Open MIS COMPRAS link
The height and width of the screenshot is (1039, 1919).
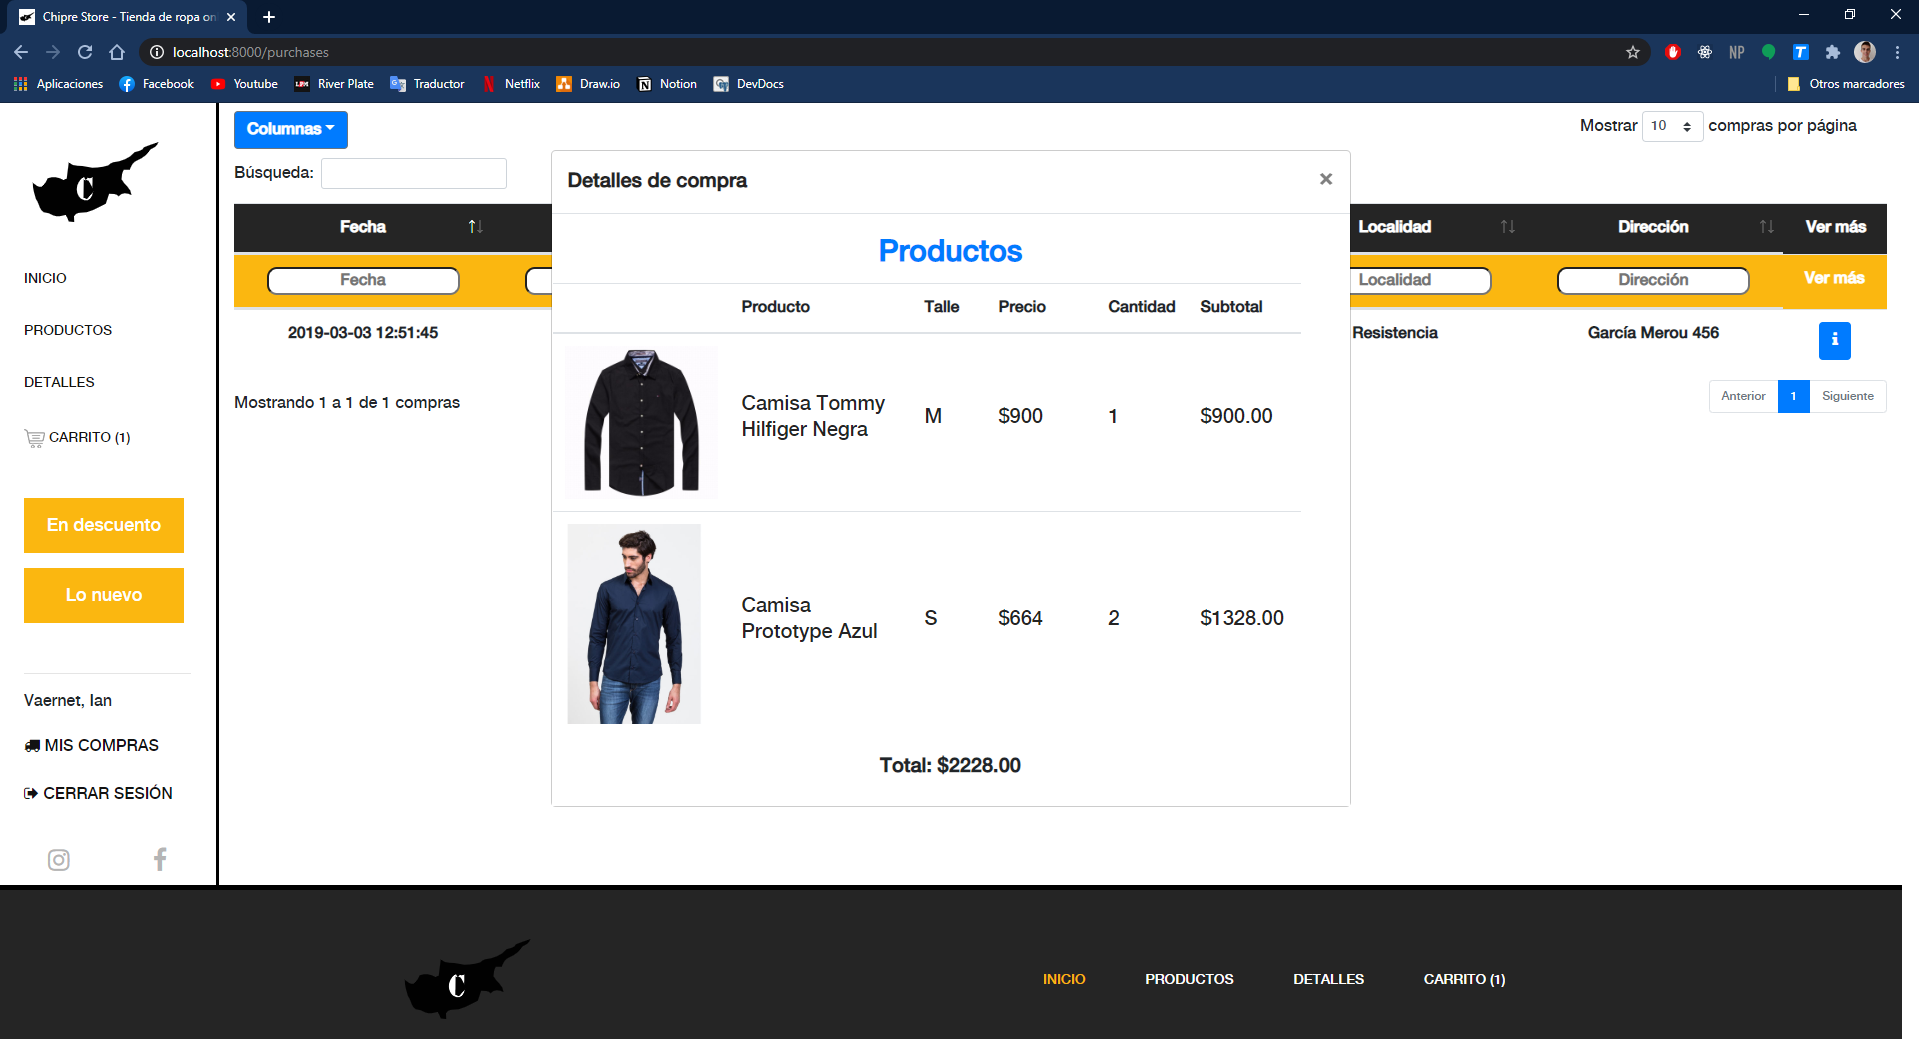[x=92, y=745]
